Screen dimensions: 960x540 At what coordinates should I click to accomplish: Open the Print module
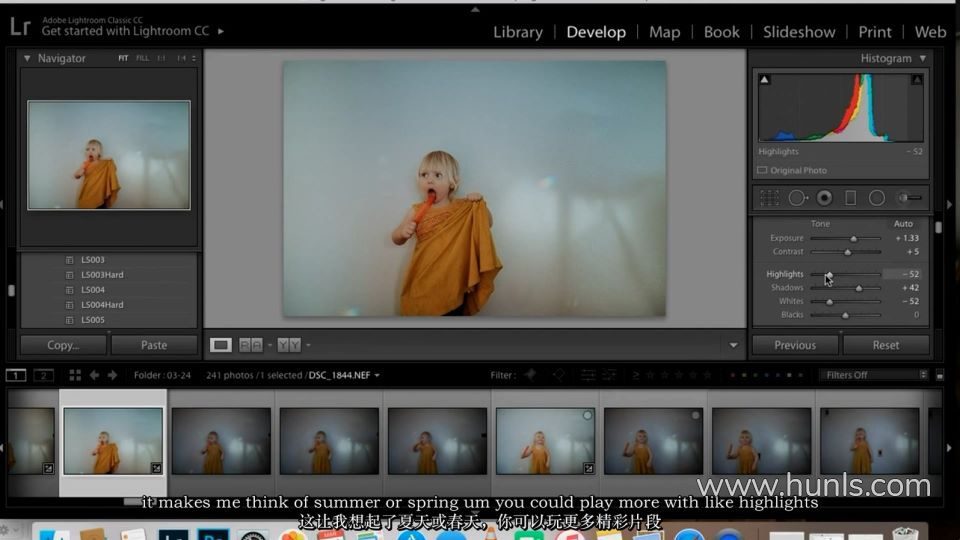[x=874, y=32]
